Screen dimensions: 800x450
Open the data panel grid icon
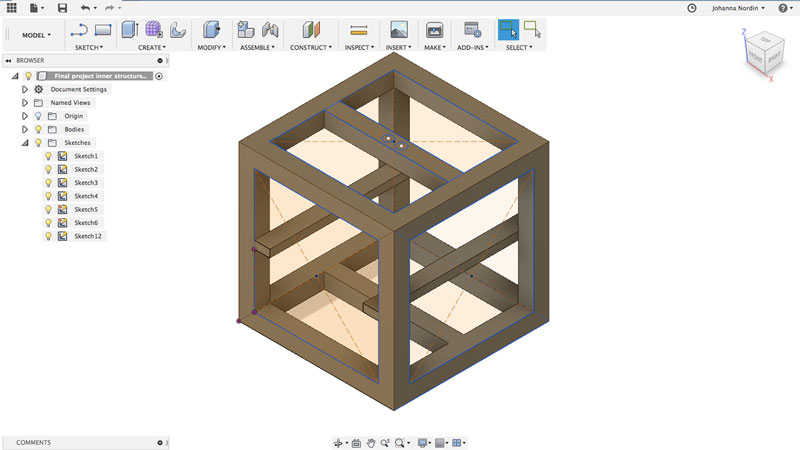(11, 8)
